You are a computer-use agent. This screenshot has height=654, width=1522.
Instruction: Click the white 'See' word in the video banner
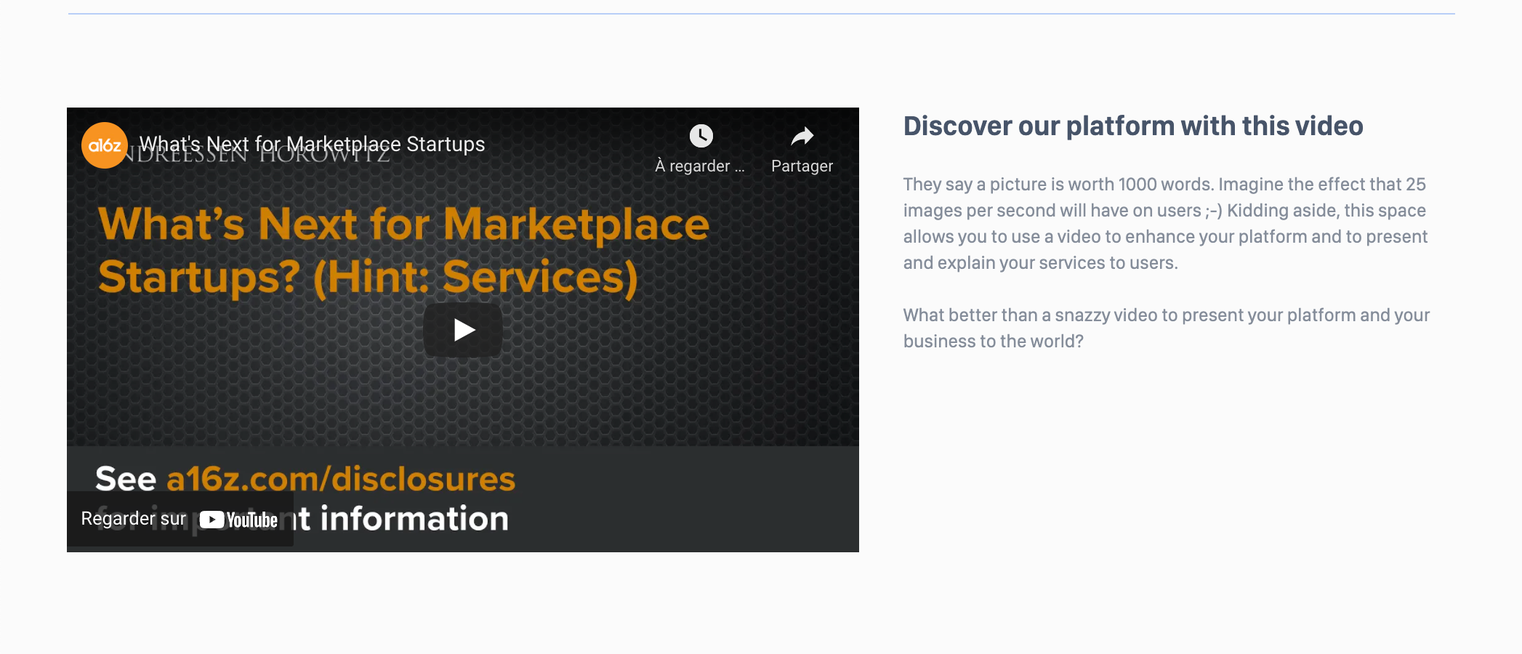(125, 479)
